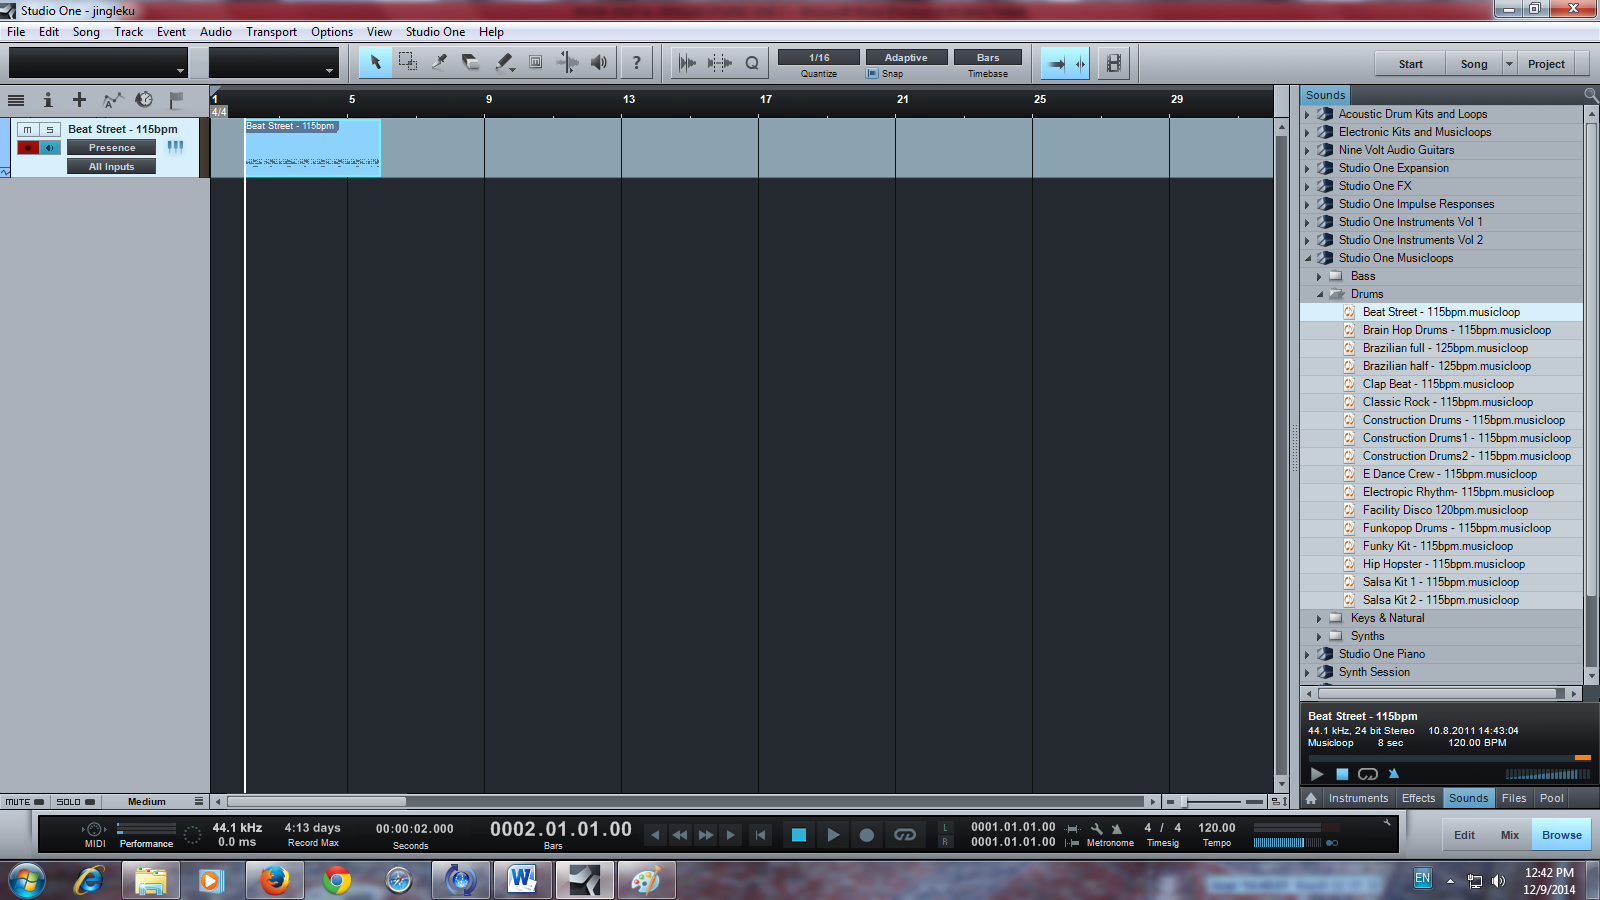Open Google Chrome from the taskbar

pos(337,880)
